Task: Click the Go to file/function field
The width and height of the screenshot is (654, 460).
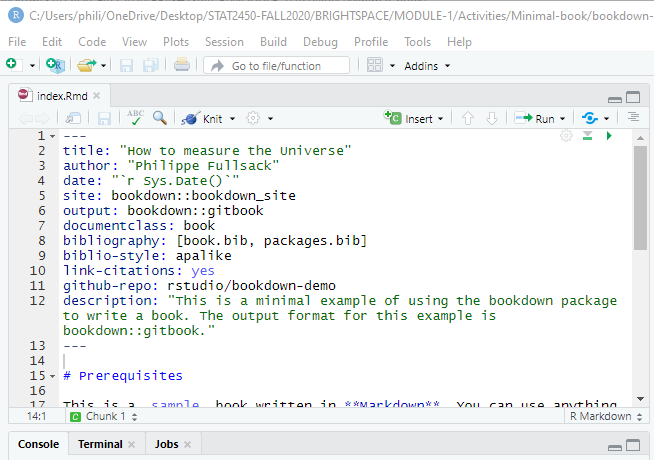Action: pos(276,66)
